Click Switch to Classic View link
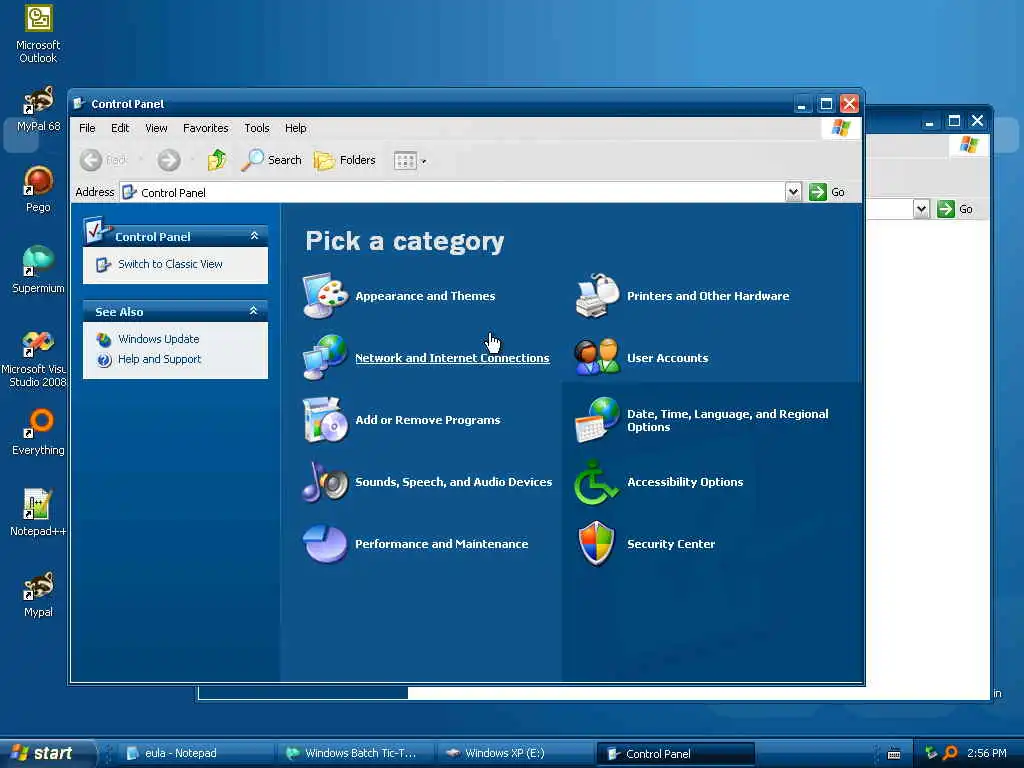The height and width of the screenshot is (768, 1024). (x=170, y=264)
